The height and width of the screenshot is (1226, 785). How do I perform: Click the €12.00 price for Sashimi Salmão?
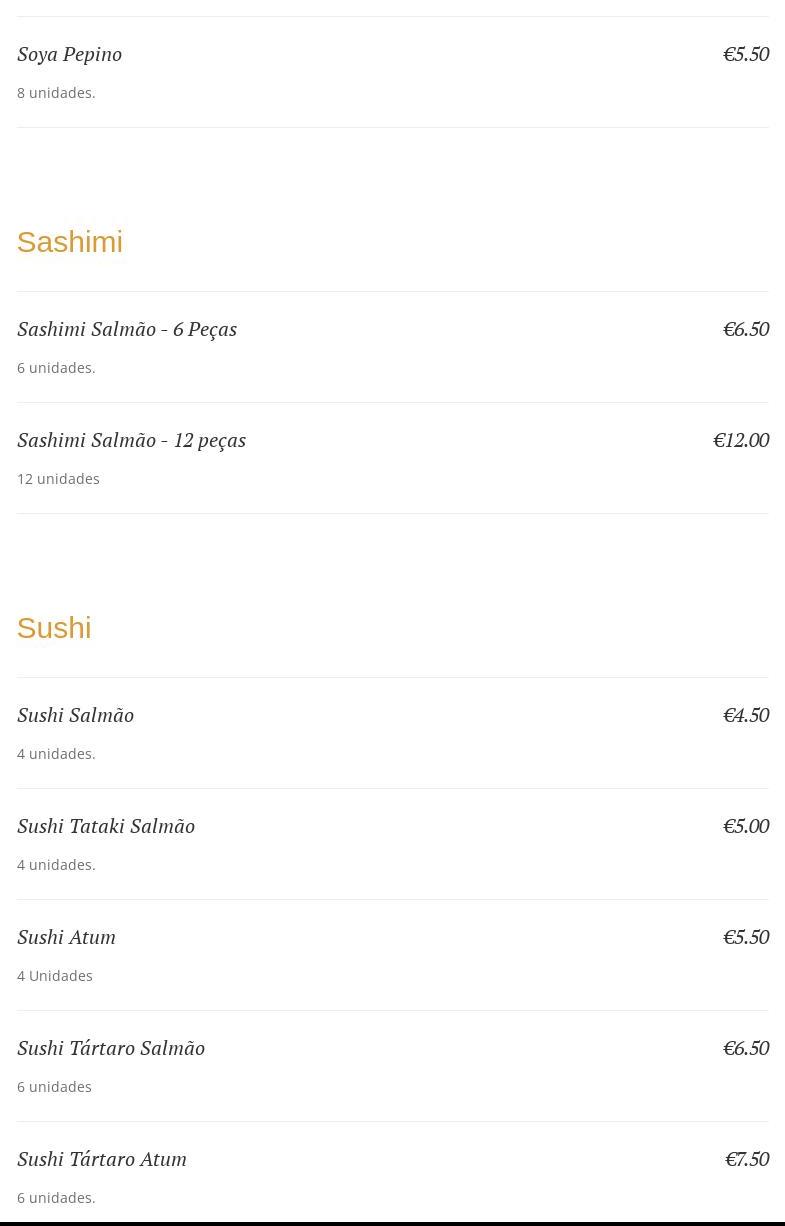(741, 440)
